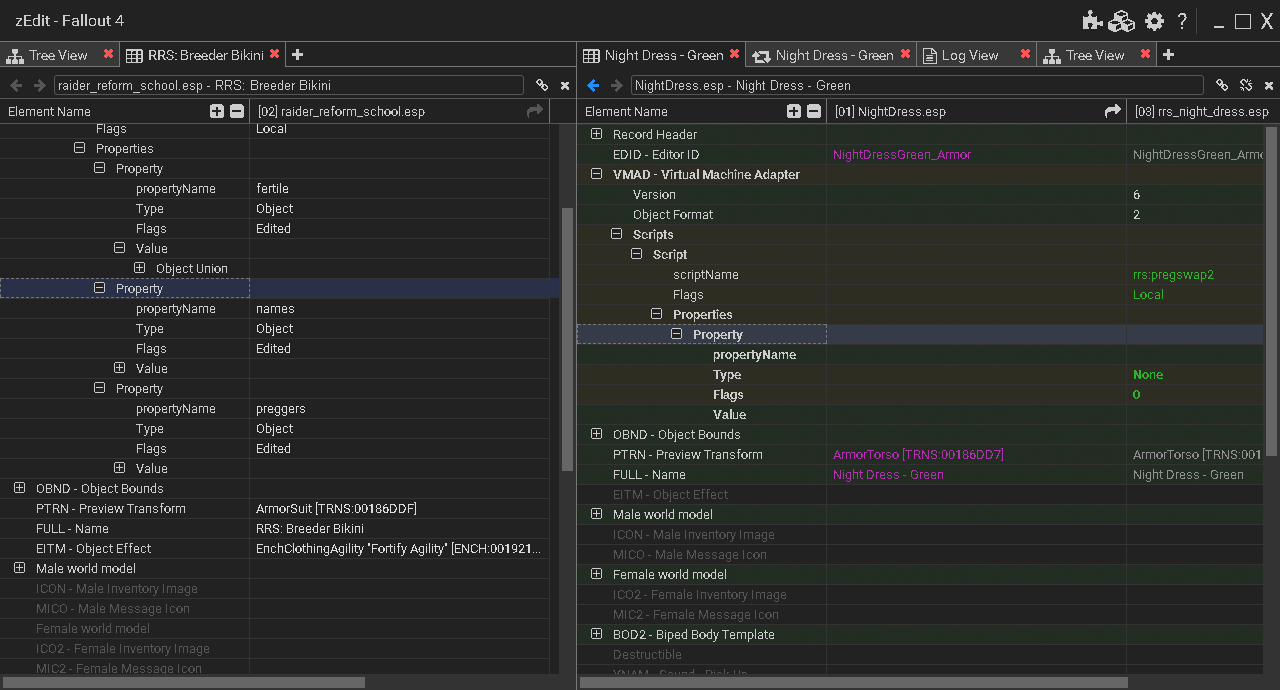Screen dimensions: 1280x690
Task: Expand Record Header in right pane
Action: 596,134
